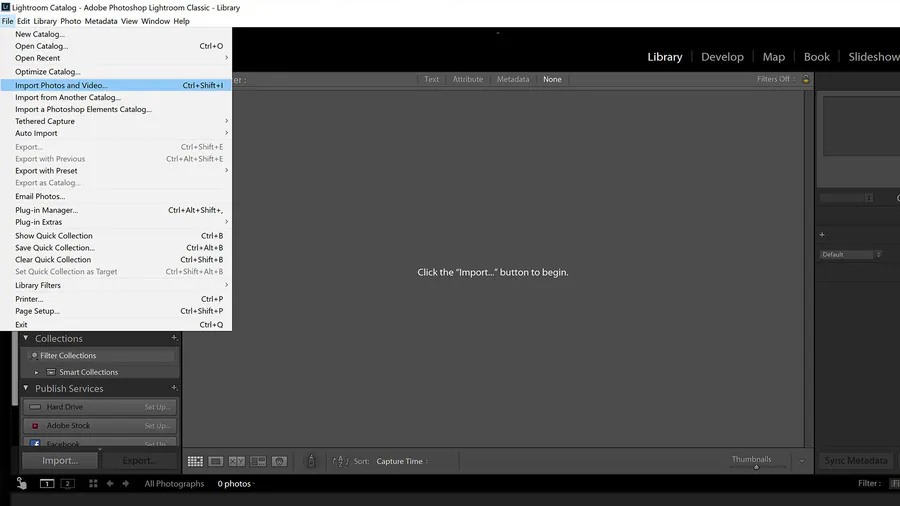Open the Sort Capture Time dropdown
The width and height of the screenshot is (900, 506).
point(402,461)
